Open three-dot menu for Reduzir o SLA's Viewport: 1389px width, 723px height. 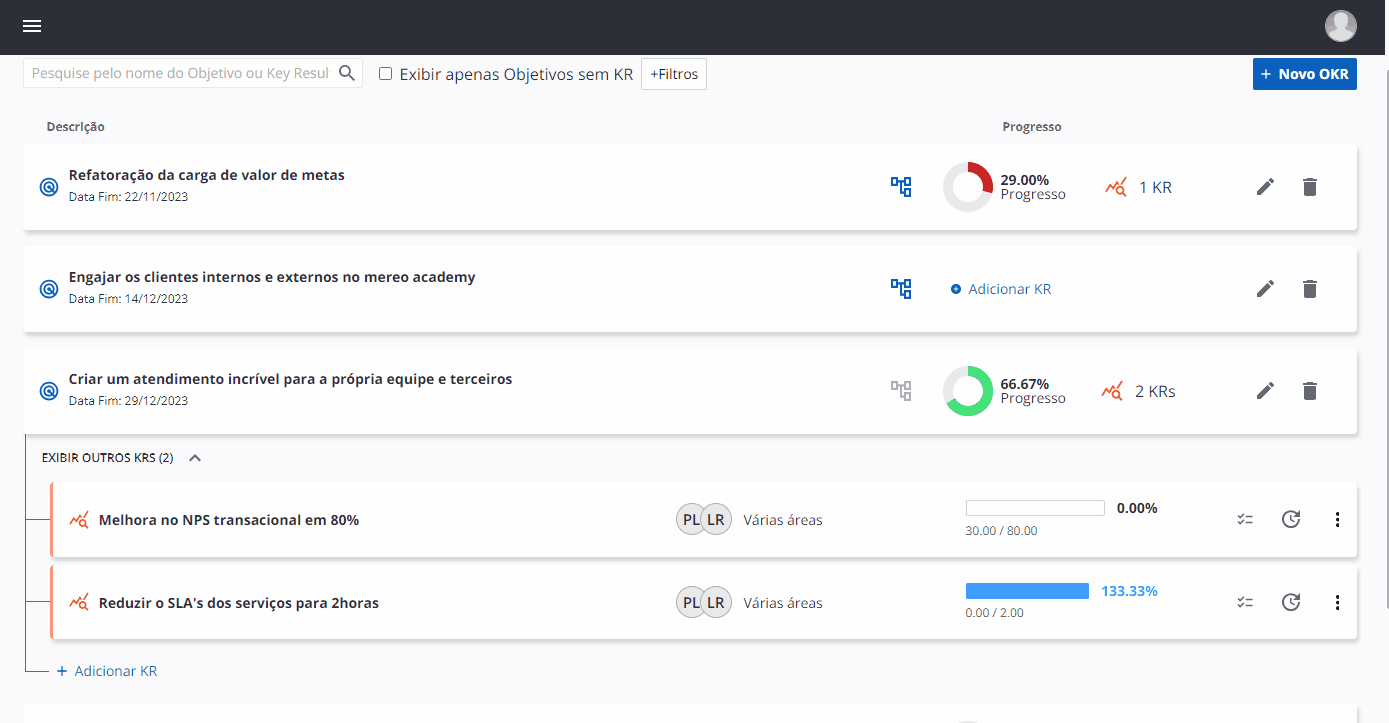coord(1337,602)
